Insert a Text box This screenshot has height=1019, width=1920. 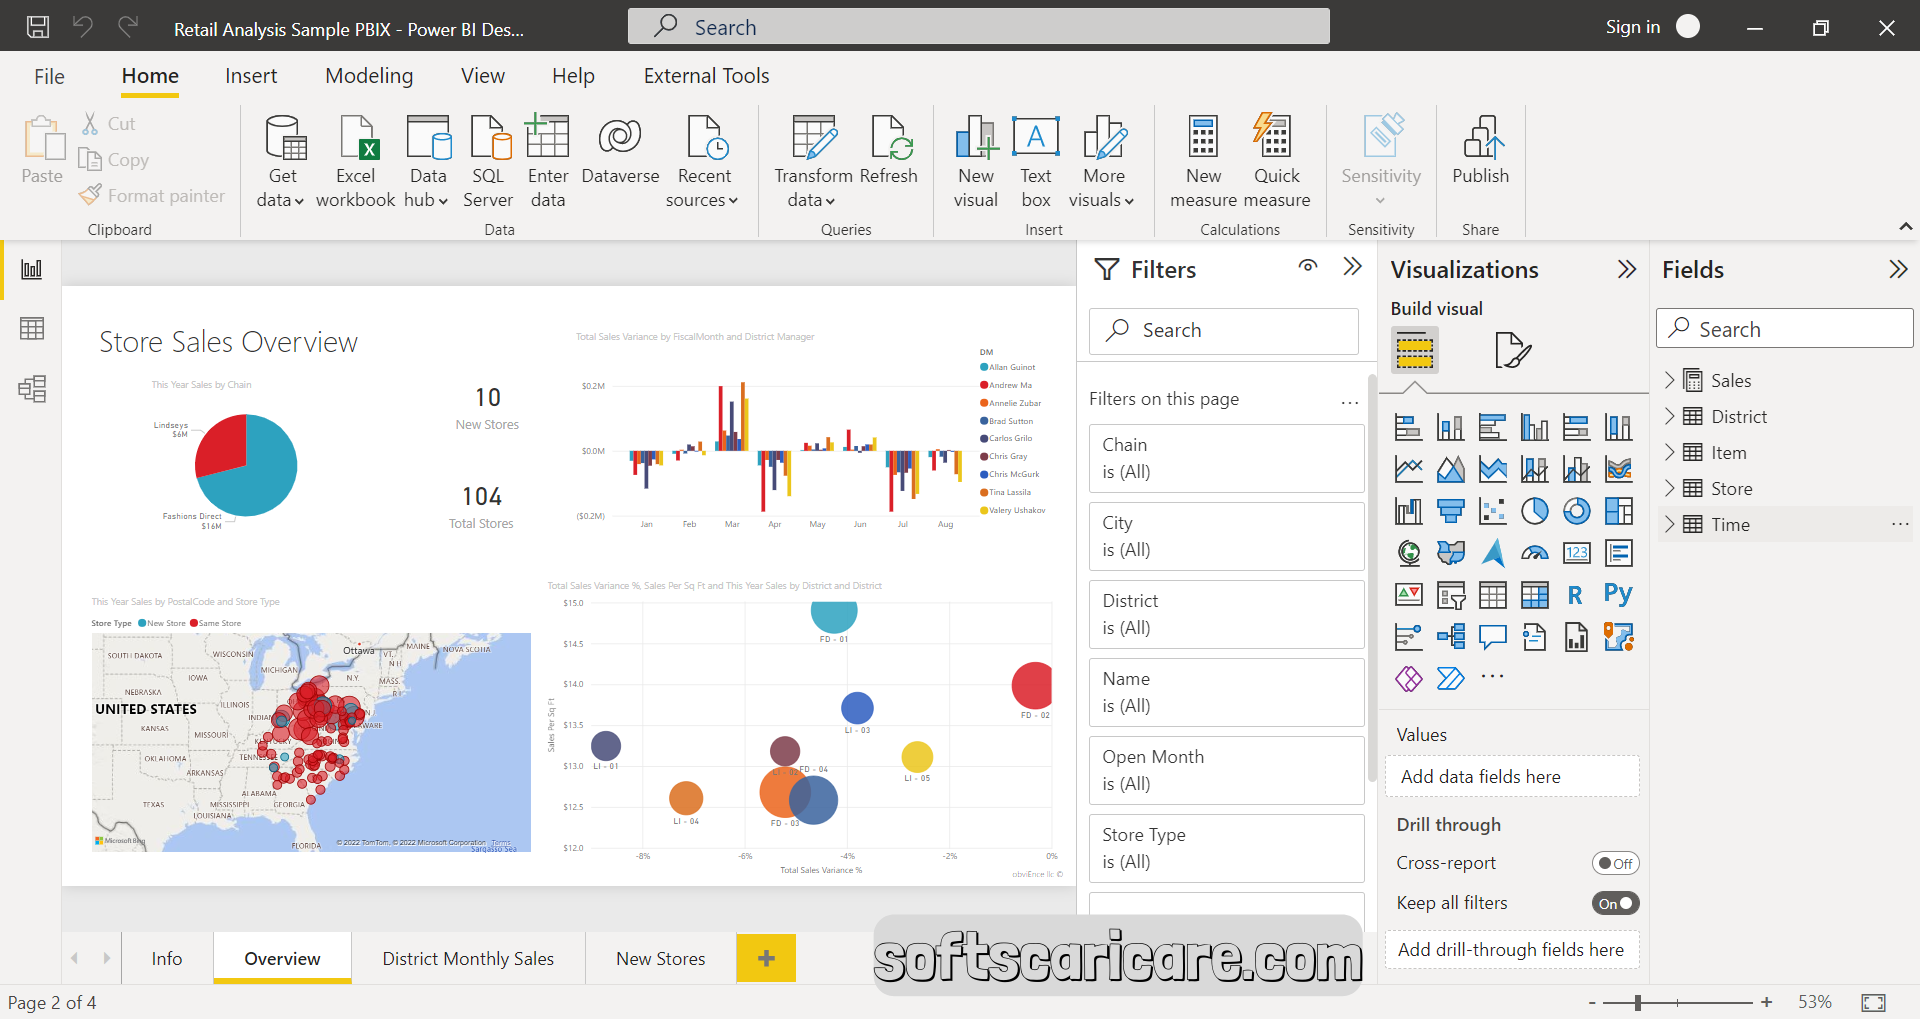(x=1036, y=161)
